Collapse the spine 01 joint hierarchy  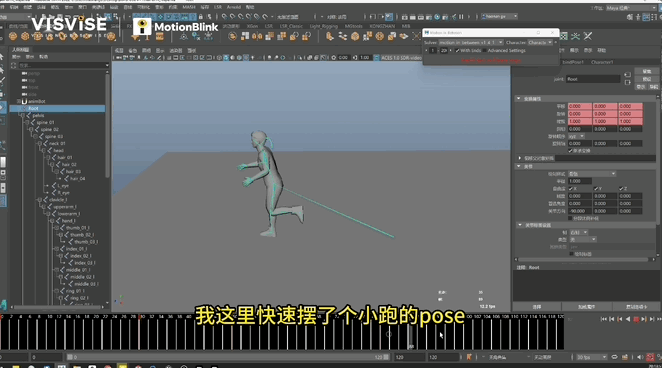coord(27,122)
